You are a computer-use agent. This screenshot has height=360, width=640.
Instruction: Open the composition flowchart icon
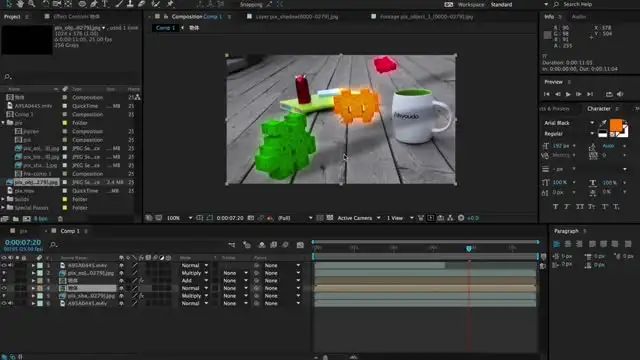tap(450, 218)
